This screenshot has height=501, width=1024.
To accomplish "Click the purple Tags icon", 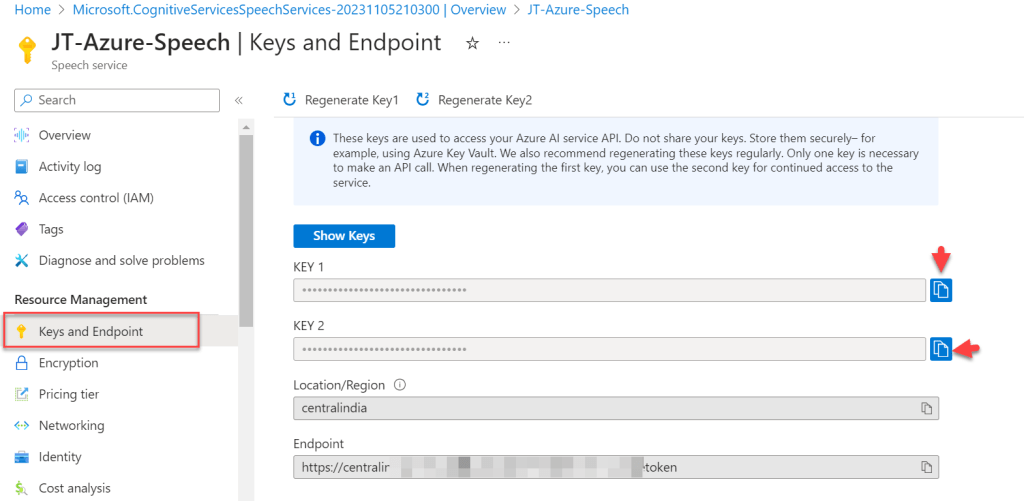I will tap(22, 229).
